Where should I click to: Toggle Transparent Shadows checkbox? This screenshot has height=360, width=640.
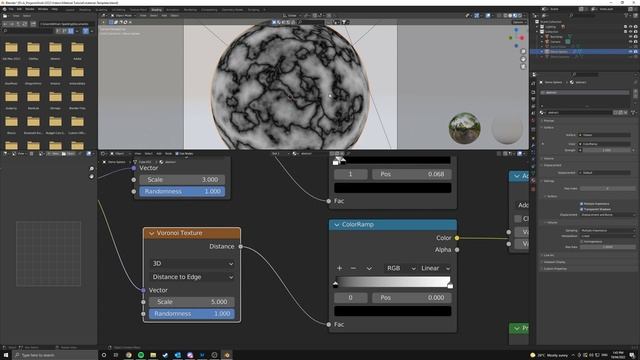coord(582,209)
